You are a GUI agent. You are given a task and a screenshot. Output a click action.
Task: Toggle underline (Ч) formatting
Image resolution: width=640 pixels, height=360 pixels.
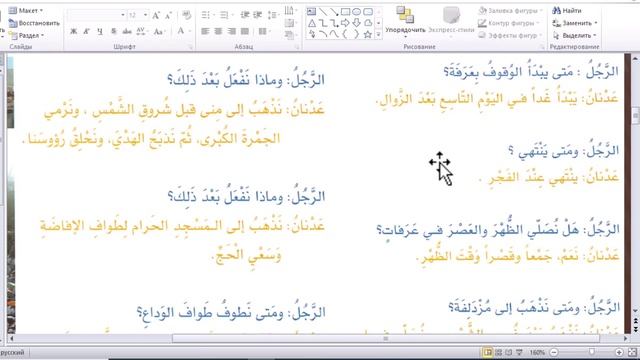pos(100,31)
